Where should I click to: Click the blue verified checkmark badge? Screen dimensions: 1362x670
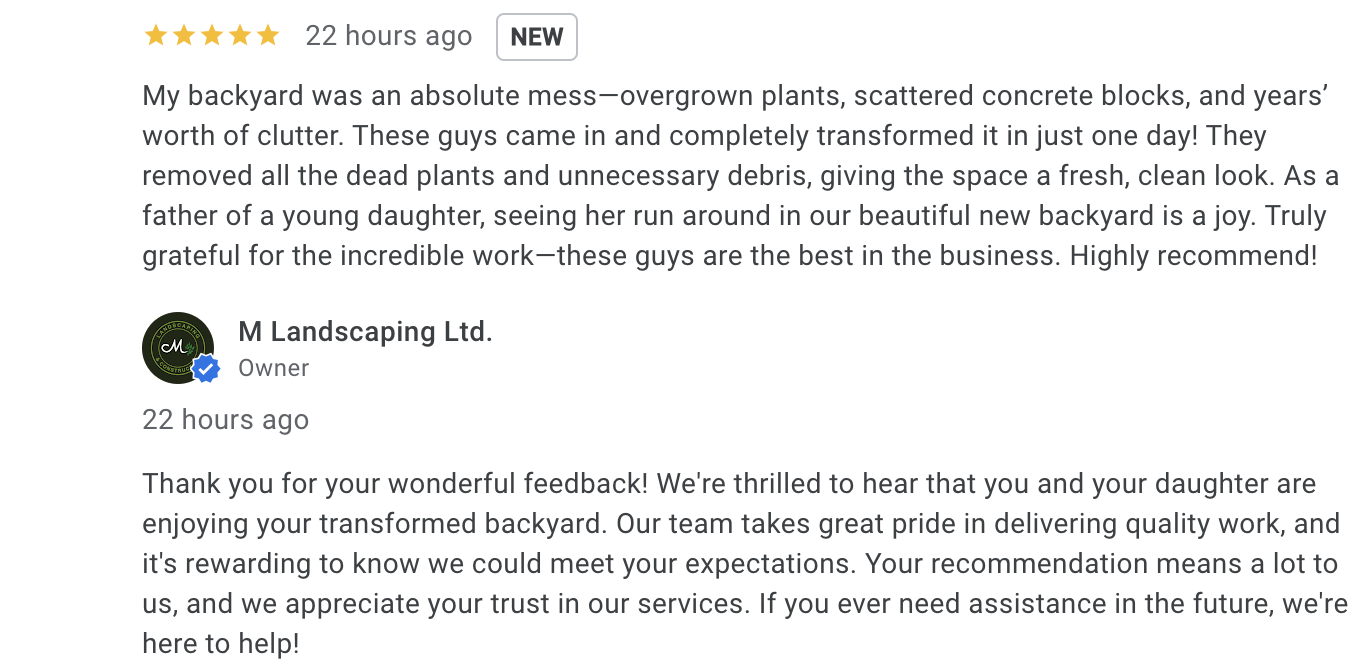pos(206,369)
